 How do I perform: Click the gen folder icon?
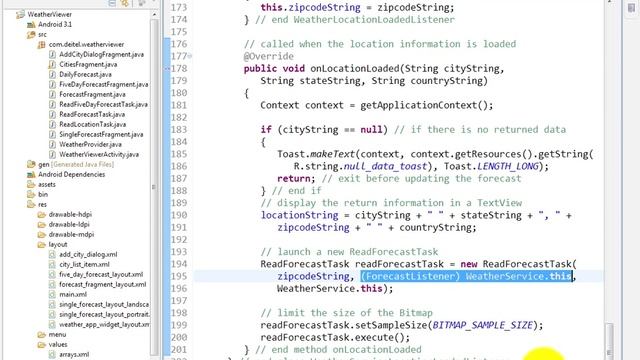(x=31, y=164)
